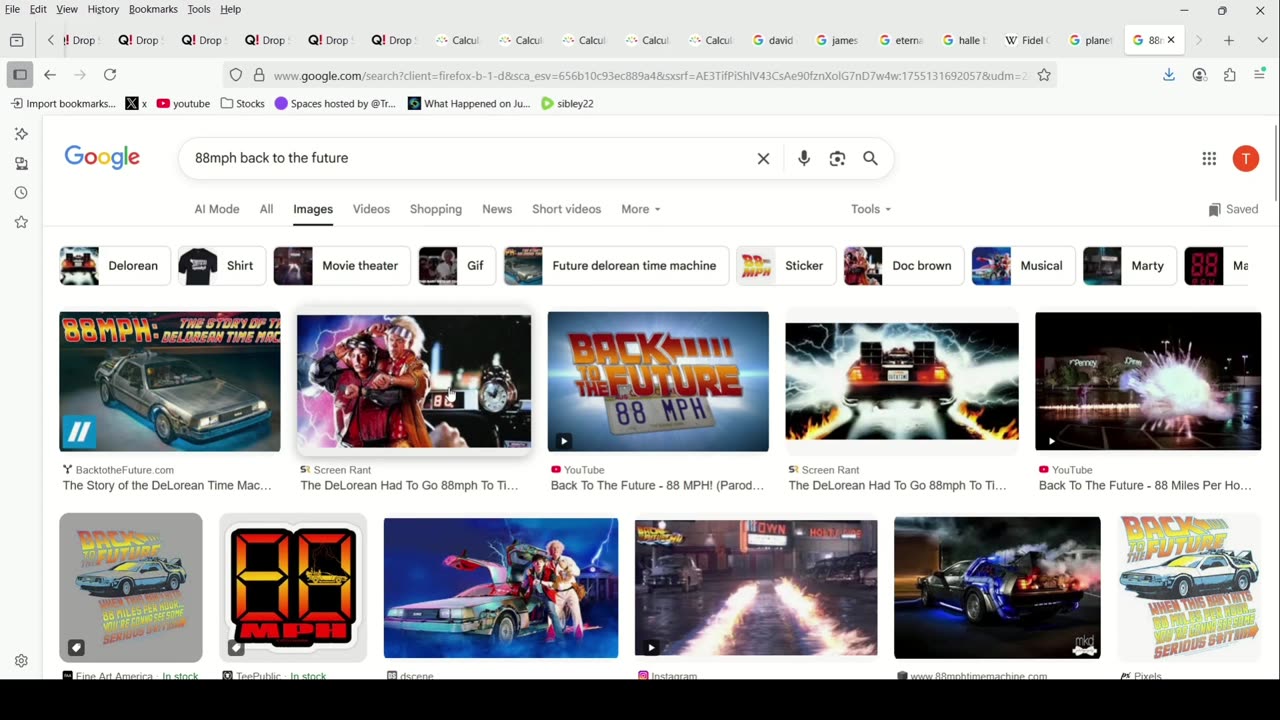1280x720 pixels.
Task: Open the list all tabs button
Action: tap(16, 40)
